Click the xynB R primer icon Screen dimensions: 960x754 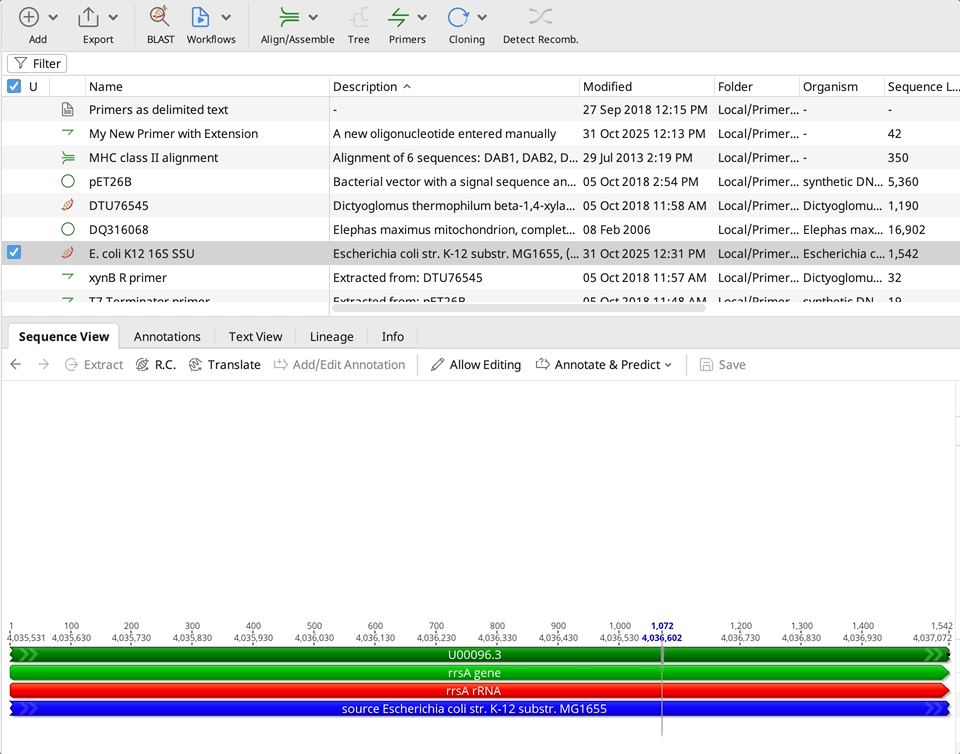coord(68,276)
